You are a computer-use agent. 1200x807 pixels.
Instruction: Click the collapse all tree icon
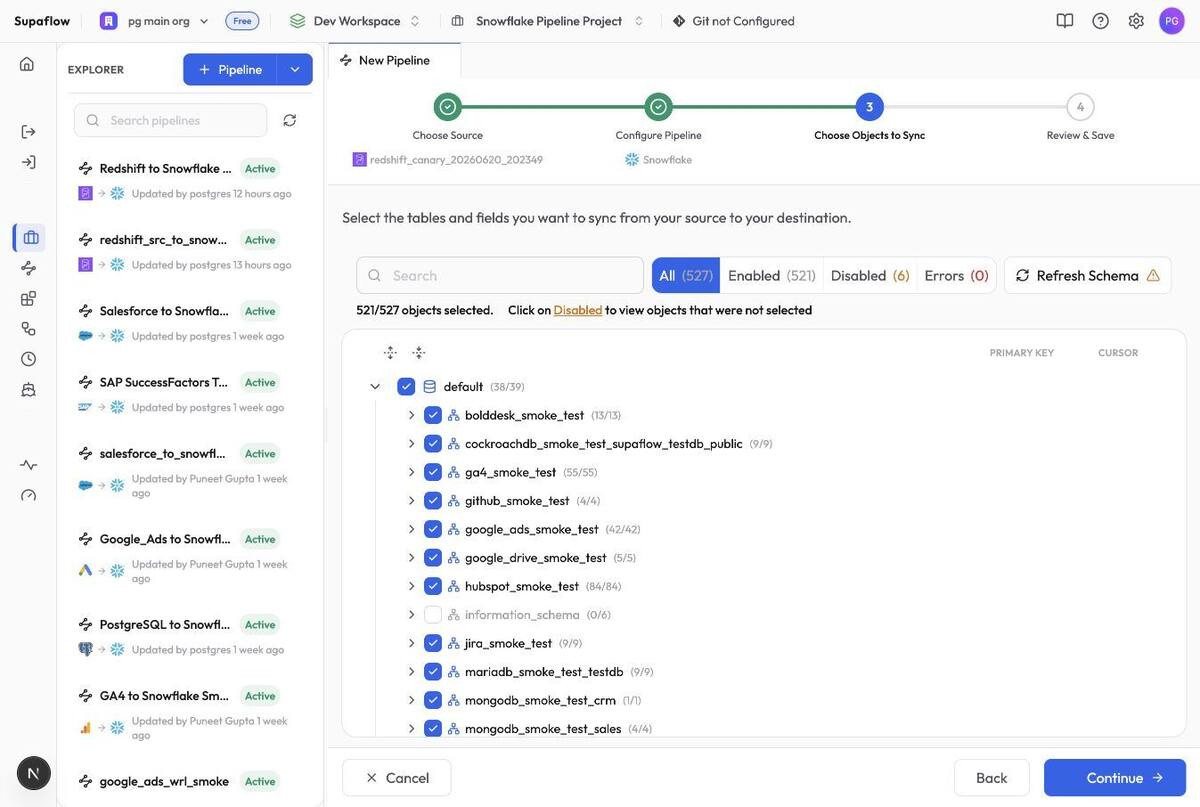click(x=419, y=353)
